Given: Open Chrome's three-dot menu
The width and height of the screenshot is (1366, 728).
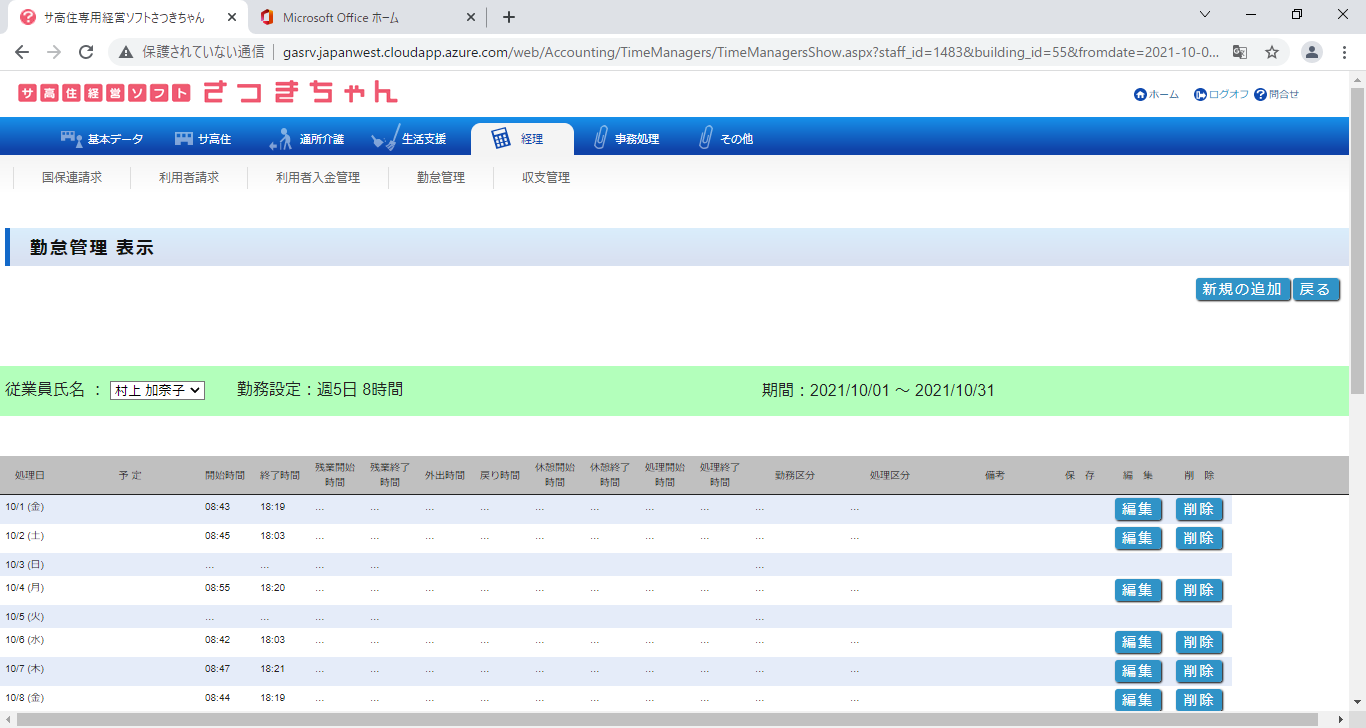Looking at the screenshot, I should click(x=1345, y=52).
